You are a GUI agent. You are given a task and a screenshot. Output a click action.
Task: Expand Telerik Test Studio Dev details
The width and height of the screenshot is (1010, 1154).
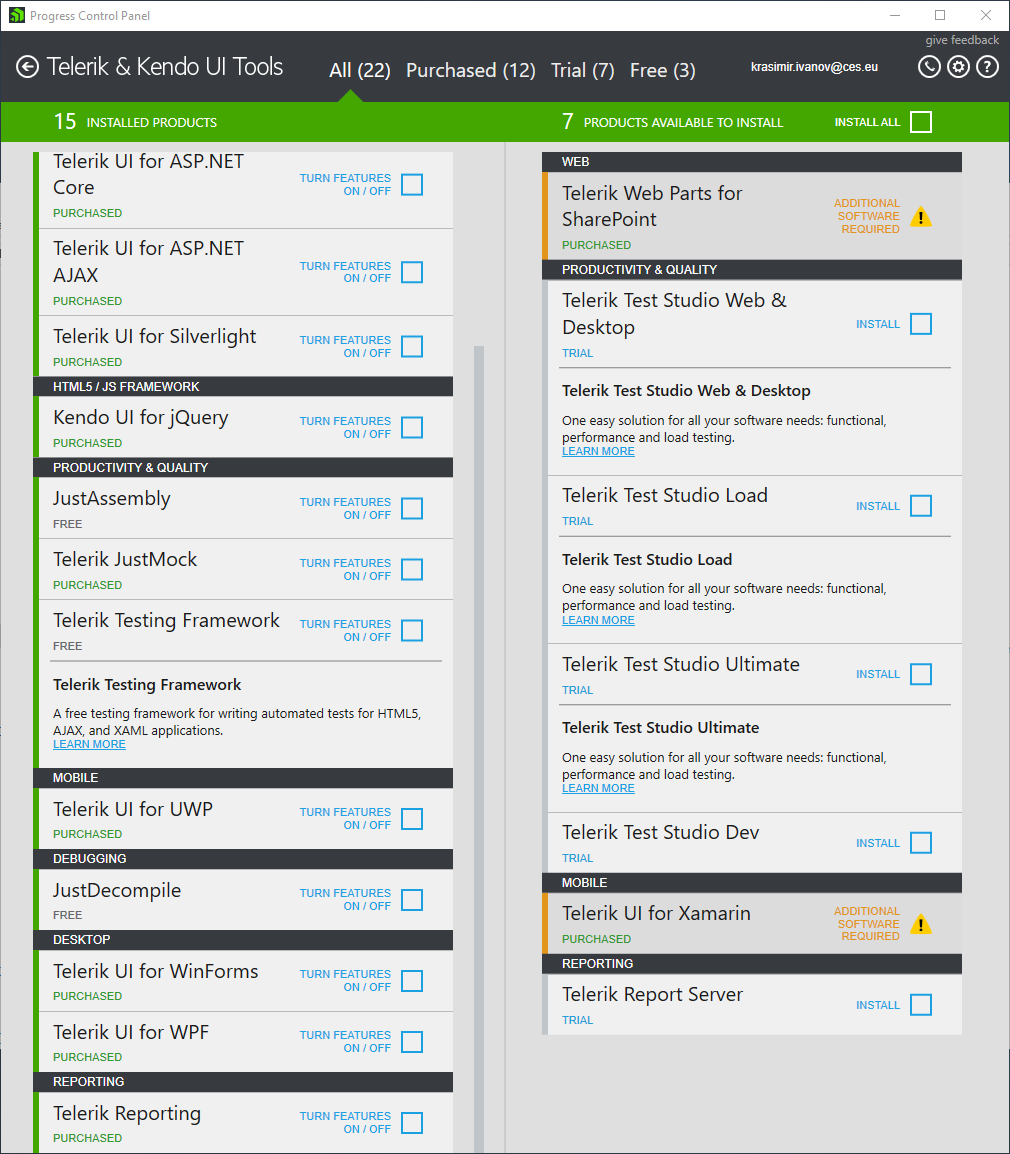[x=660, y=833]
